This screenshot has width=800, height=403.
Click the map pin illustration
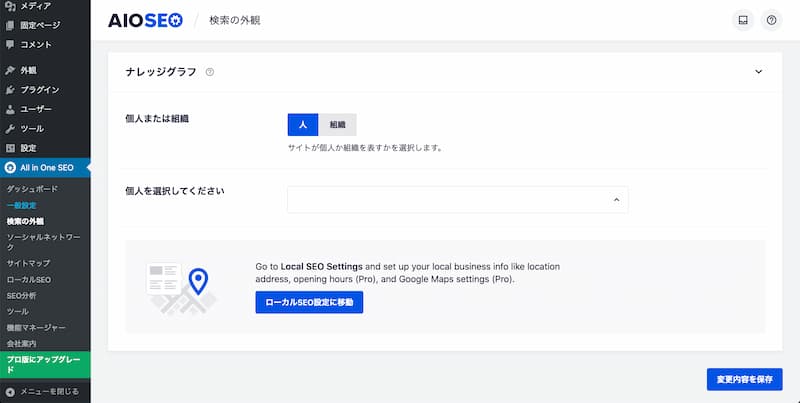[198, 281]
